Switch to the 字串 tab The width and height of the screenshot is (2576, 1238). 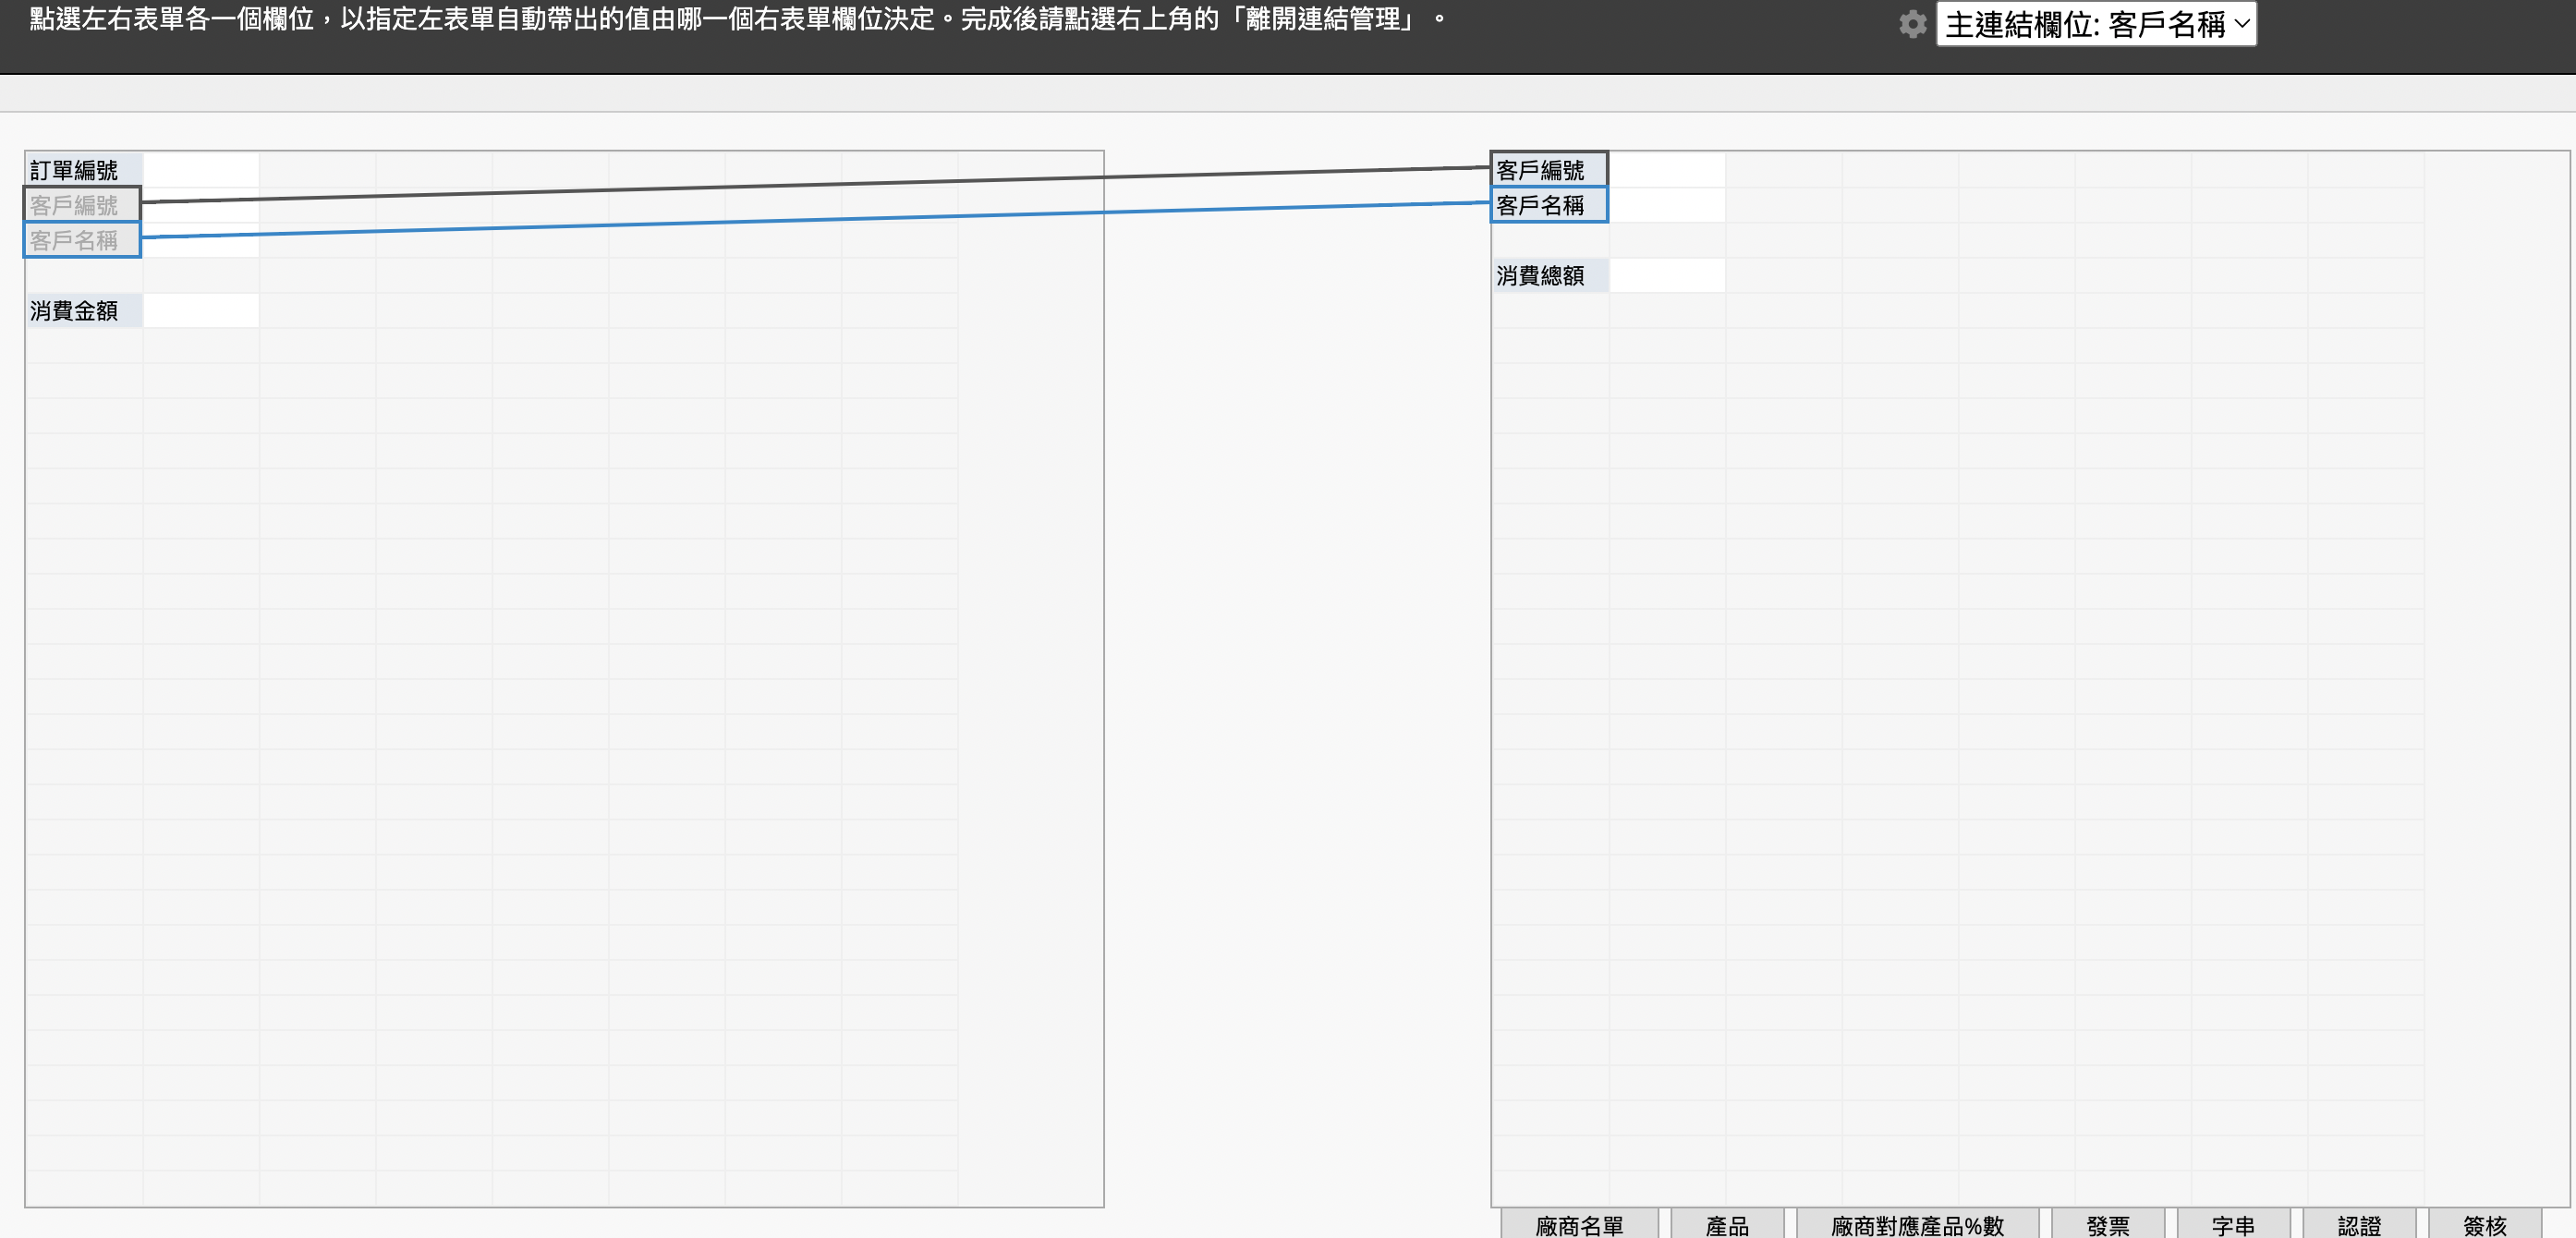click(2233, 1224)
